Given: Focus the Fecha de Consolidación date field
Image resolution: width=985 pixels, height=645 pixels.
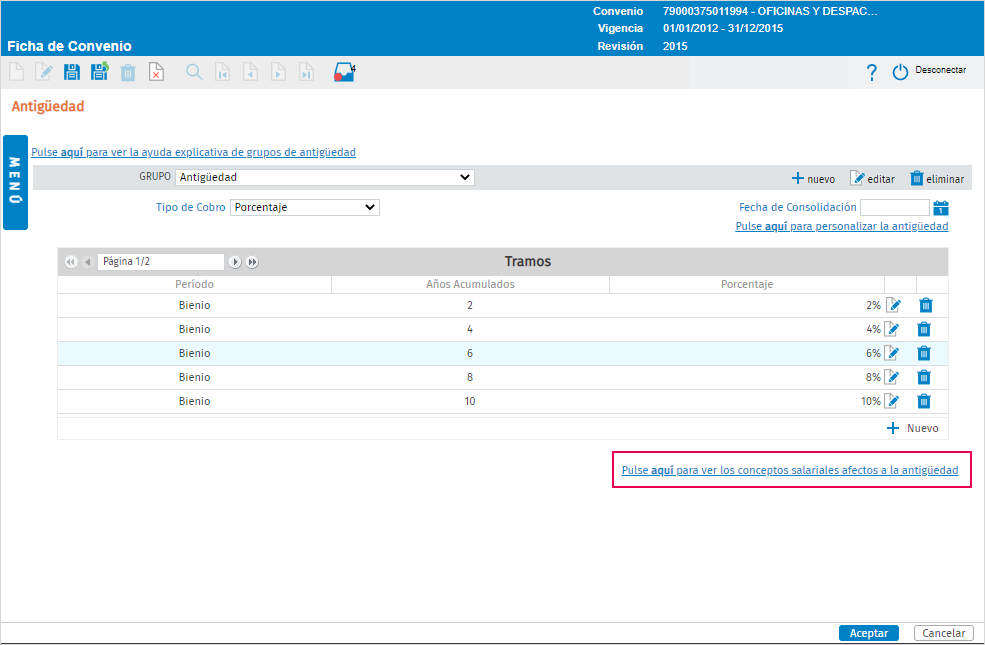Looking at the screenshot, I should pyautogui.click(x=895, y=207).
